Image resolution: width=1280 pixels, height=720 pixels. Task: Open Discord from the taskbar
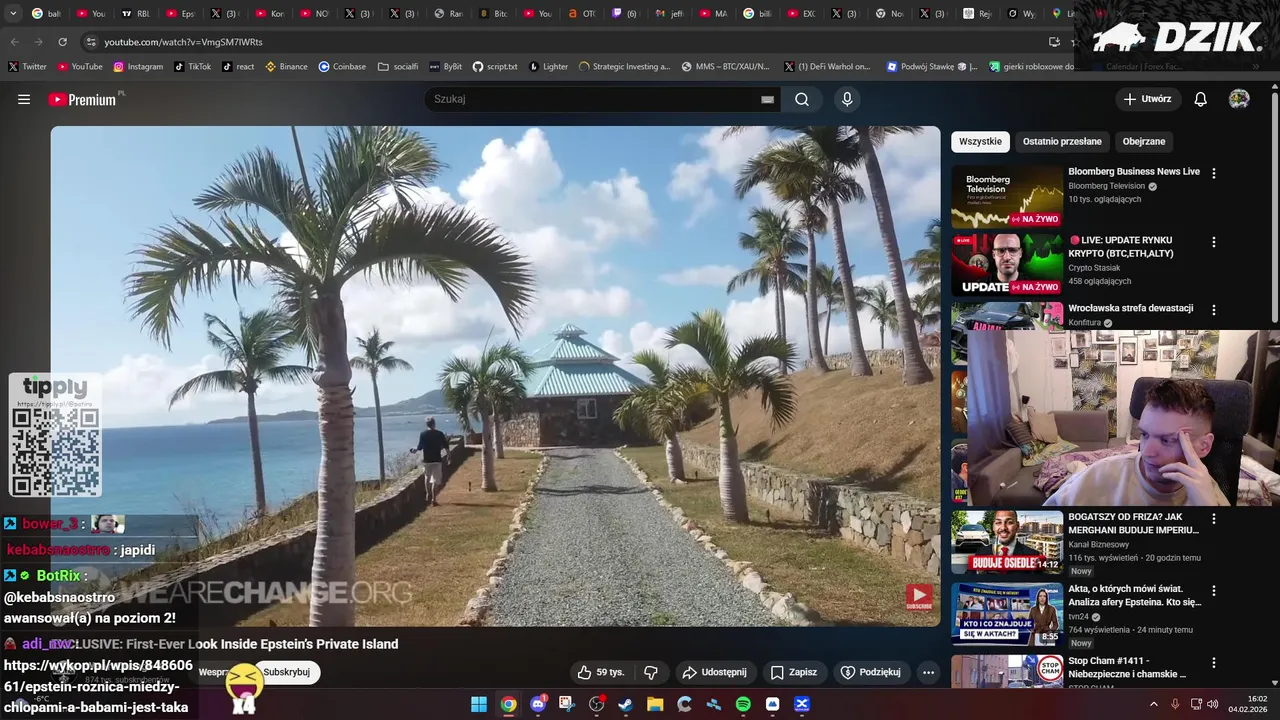coord(538,704)
